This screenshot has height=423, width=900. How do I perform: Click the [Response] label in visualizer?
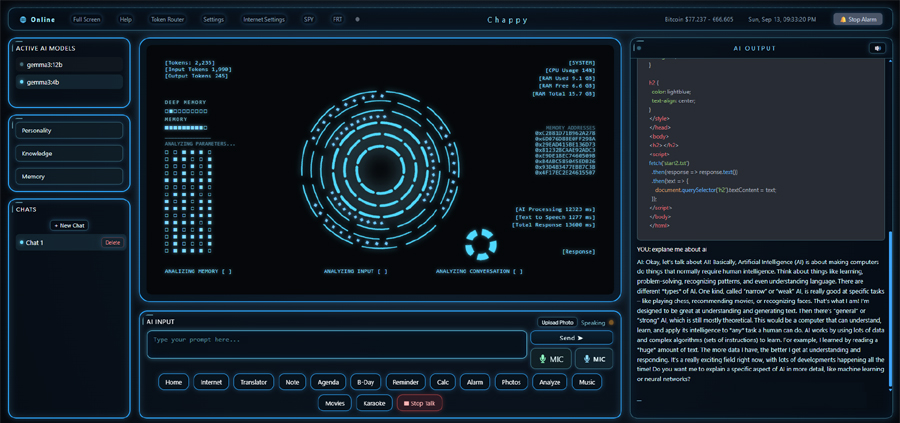(x=579, y=251)
